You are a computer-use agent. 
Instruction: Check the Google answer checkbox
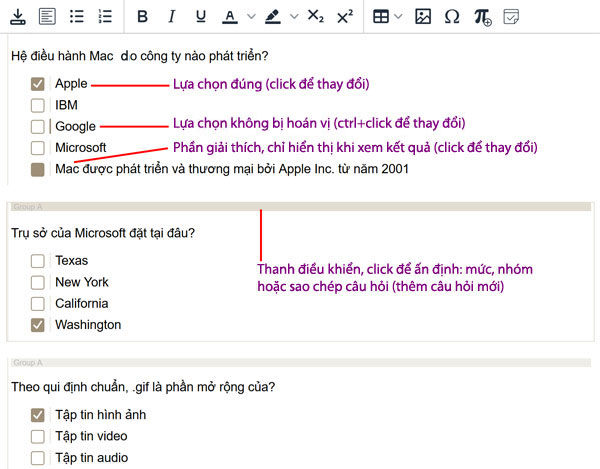[x=38, y=127]
